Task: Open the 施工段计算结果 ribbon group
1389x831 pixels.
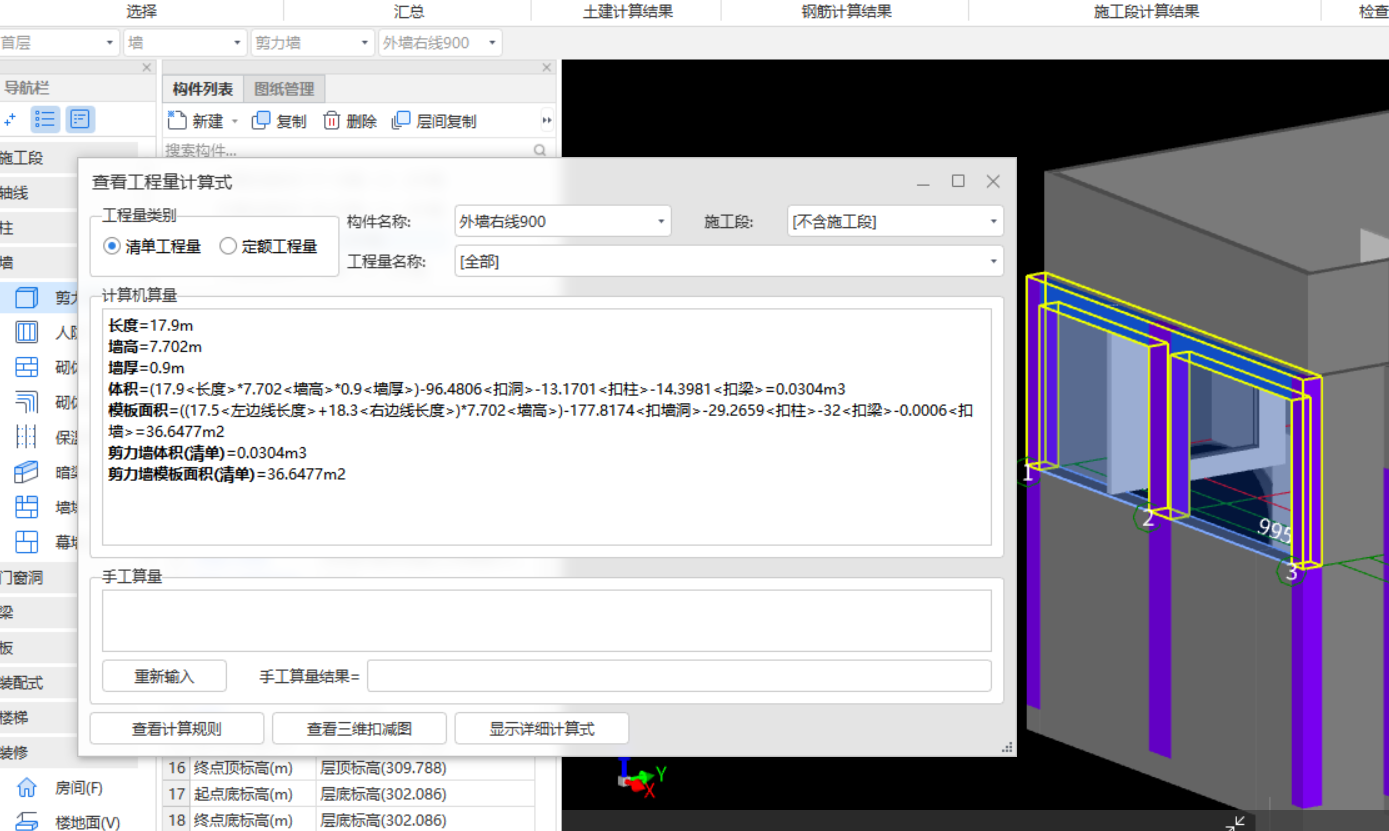Action: (1146, 12)
